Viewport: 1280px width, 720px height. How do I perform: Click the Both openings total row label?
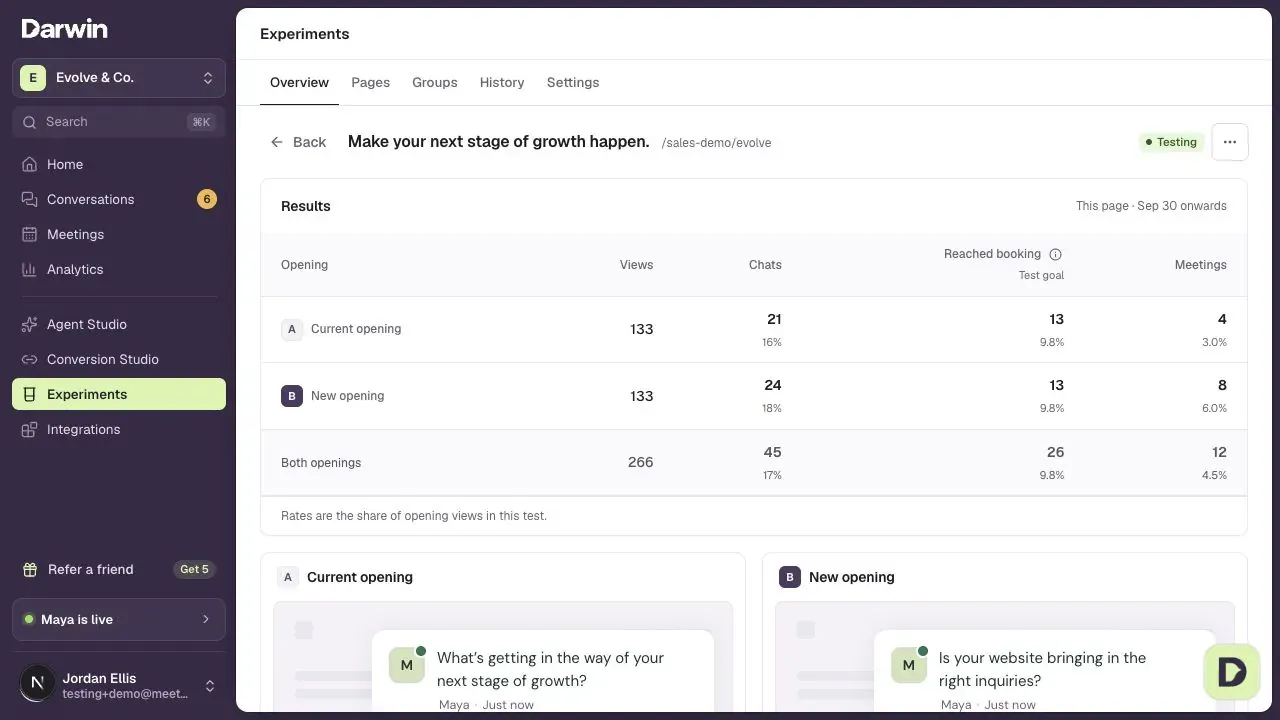click(321, 463)
